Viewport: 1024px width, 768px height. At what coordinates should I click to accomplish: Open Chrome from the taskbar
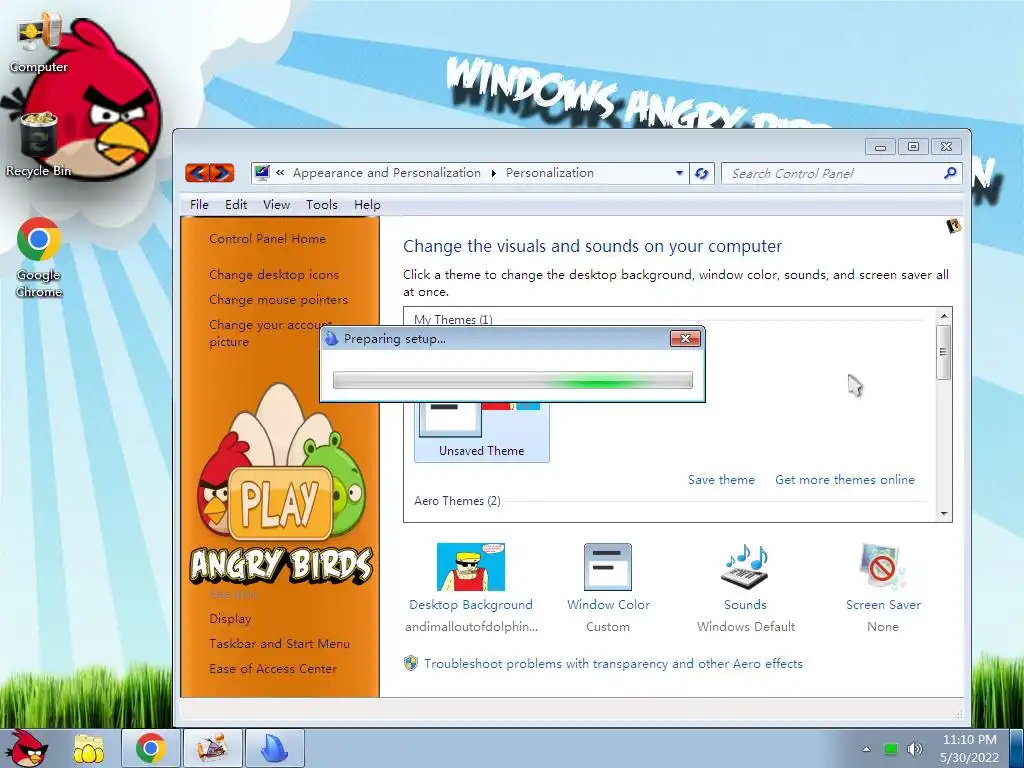(x=151, y=748)
